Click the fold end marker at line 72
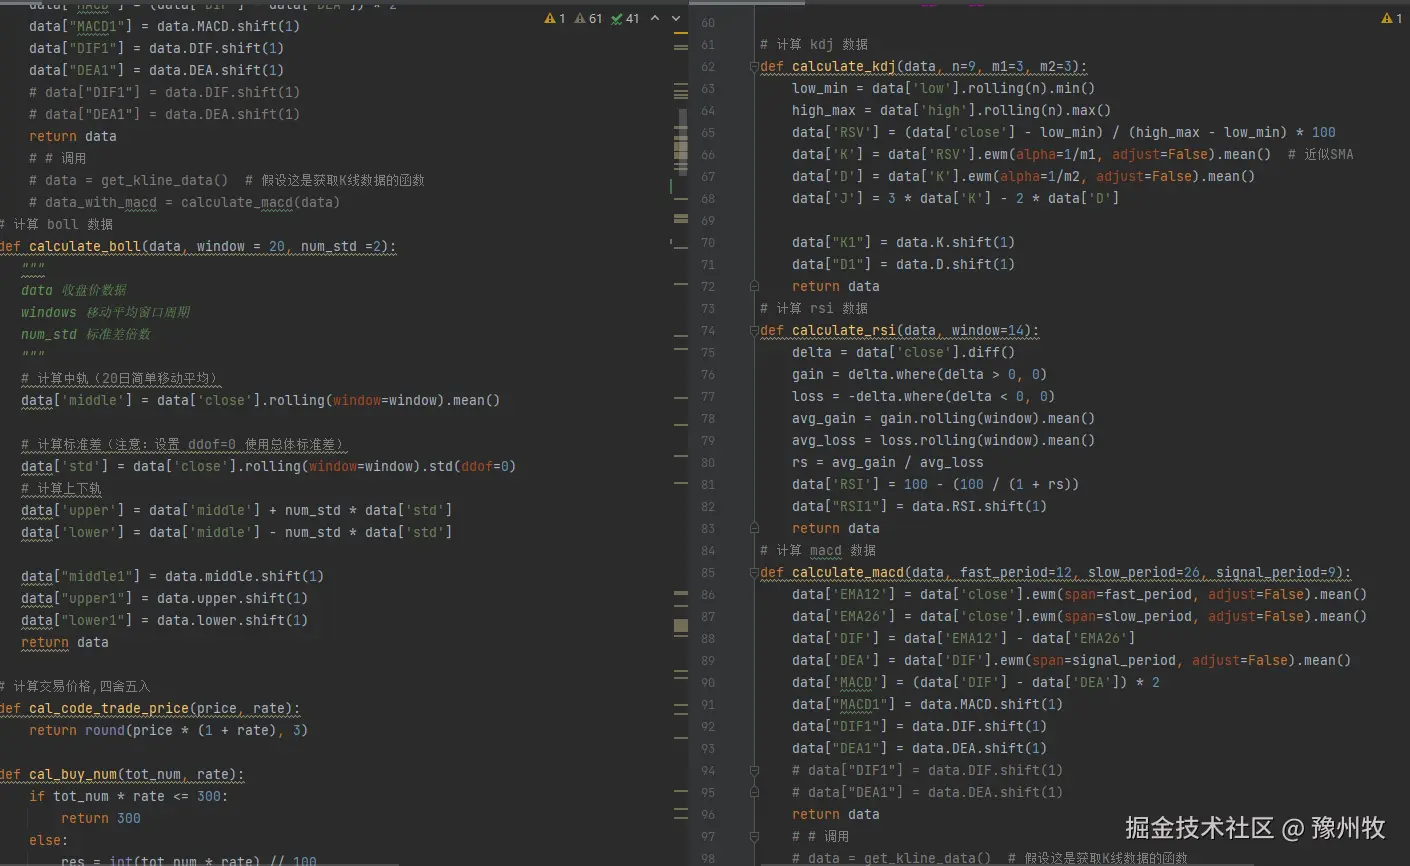 (x=754, y=287)
